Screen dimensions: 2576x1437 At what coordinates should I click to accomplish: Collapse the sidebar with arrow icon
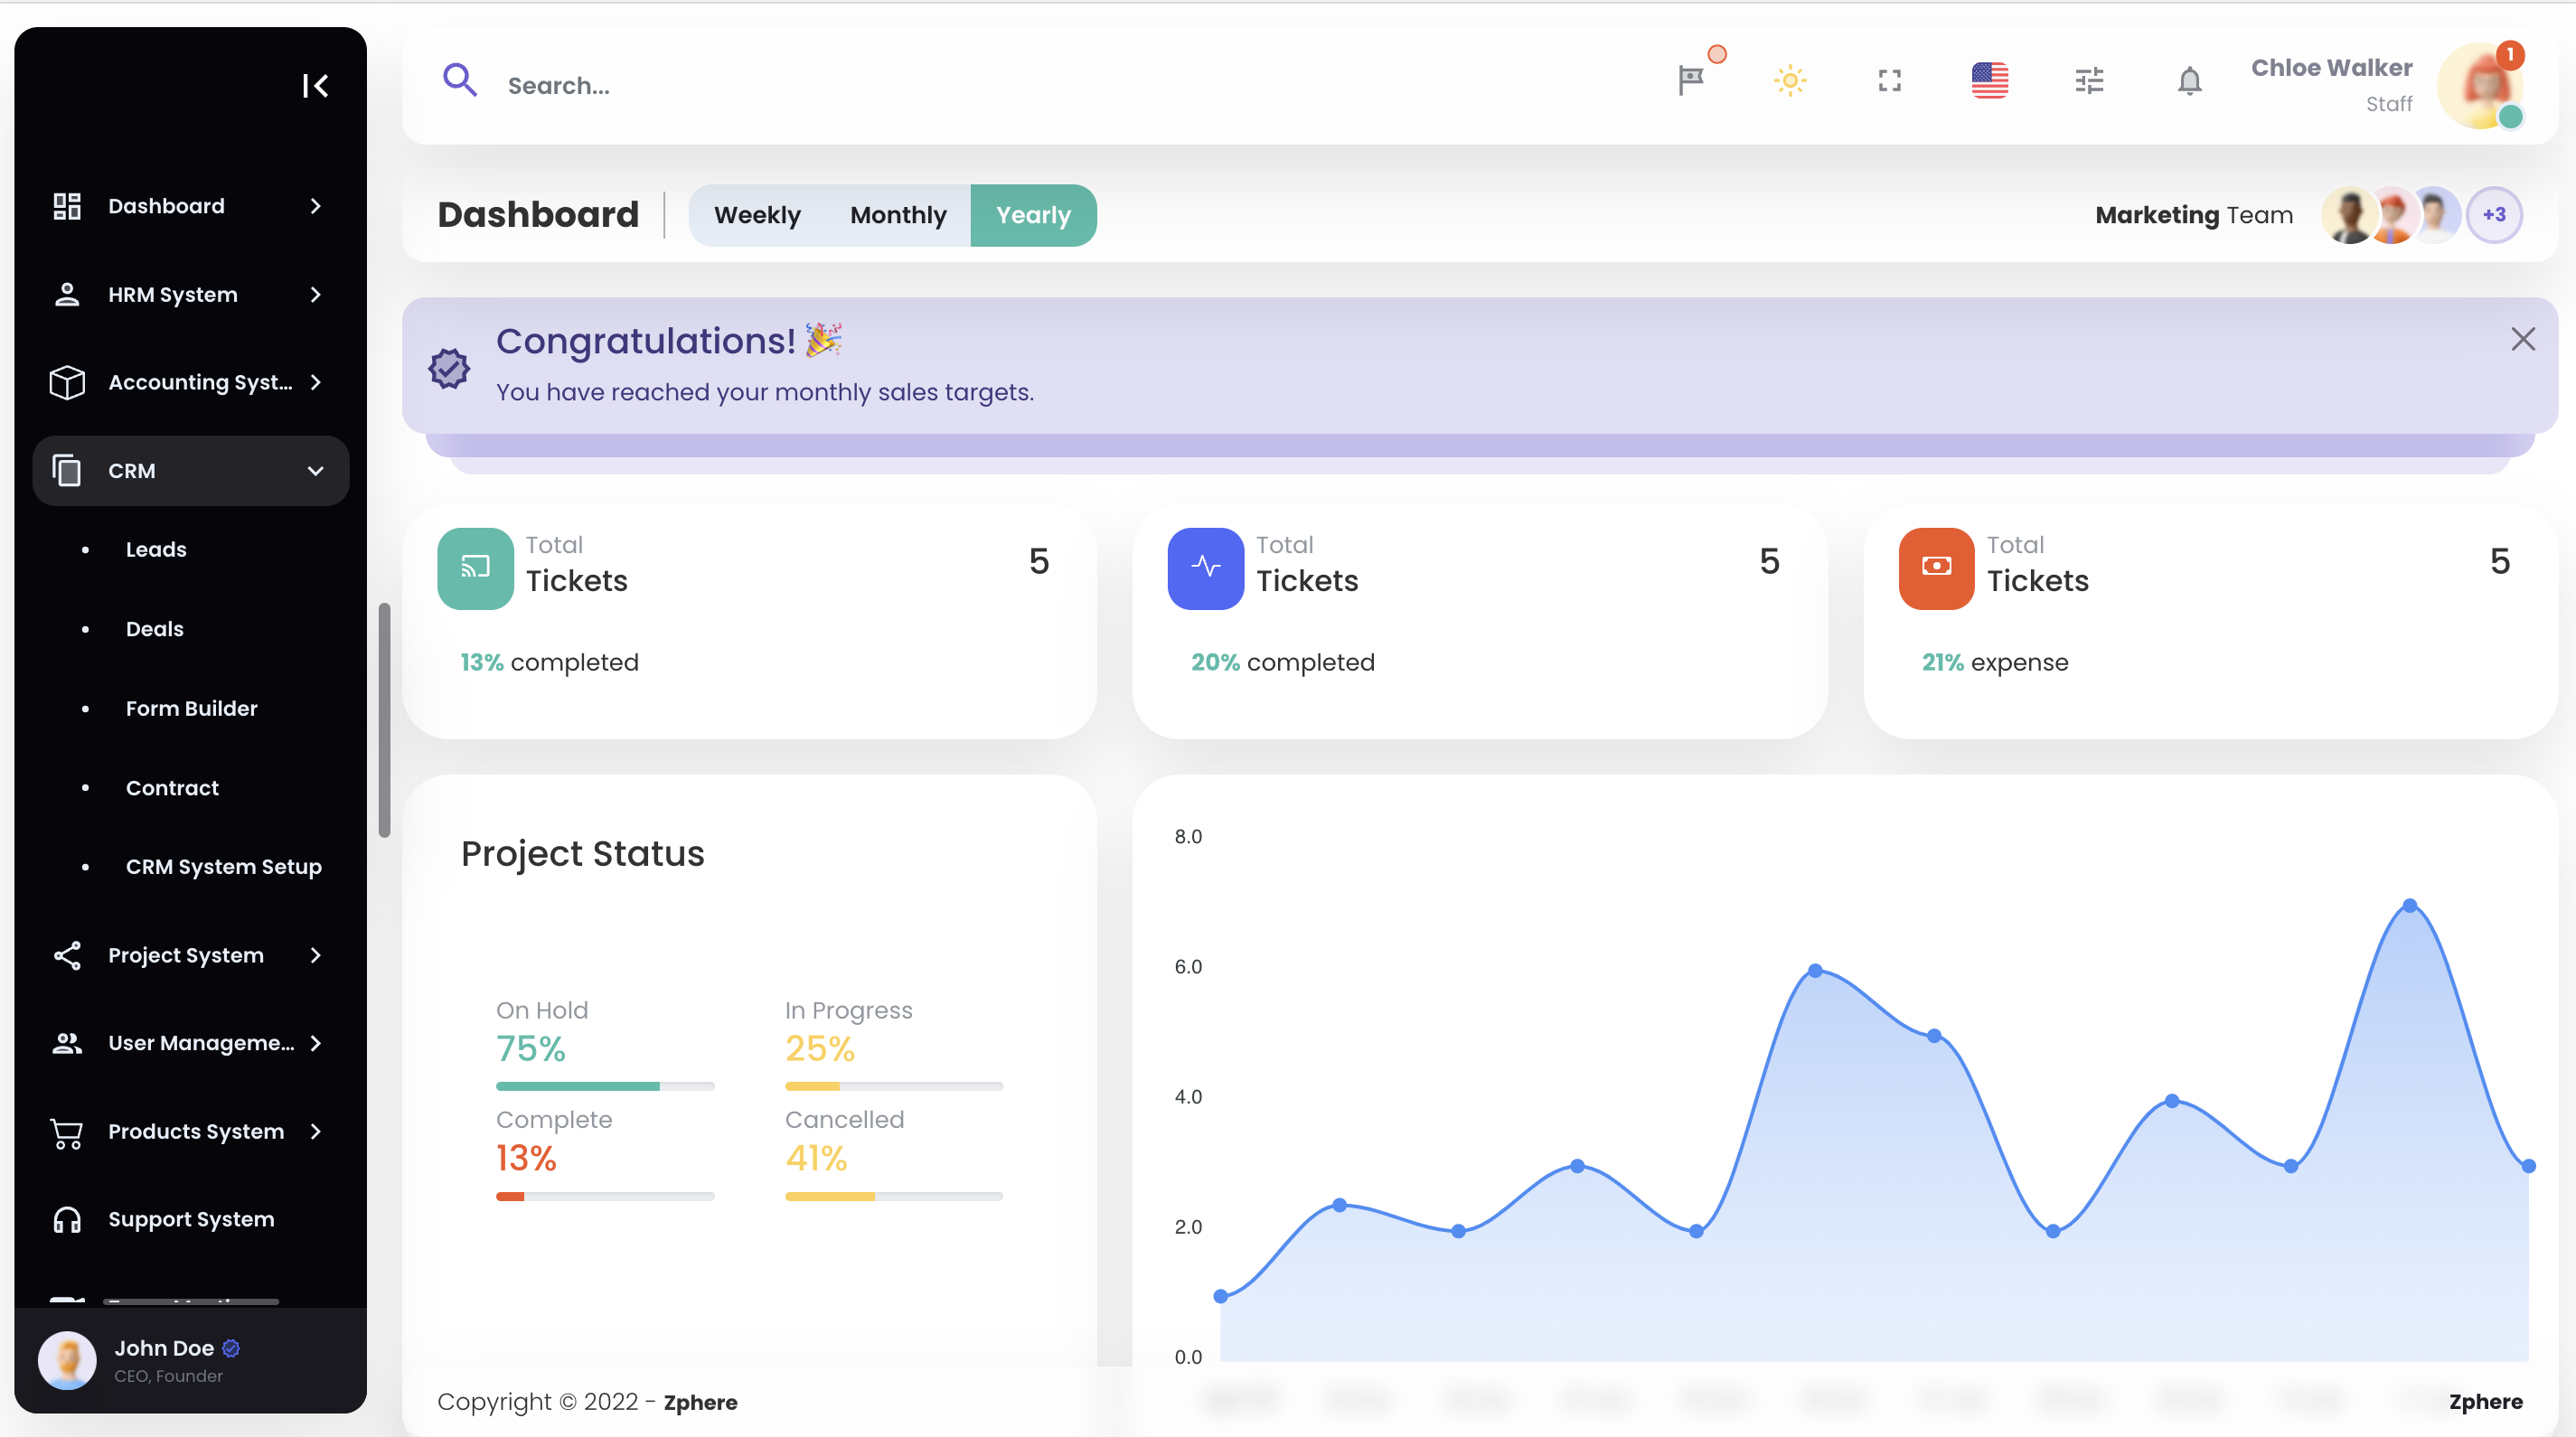pyautogui.click(x=315, y=86)
